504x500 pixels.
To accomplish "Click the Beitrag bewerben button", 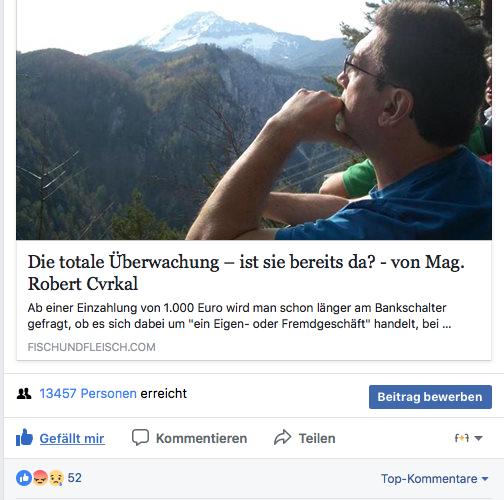I will tap(430, 397).
